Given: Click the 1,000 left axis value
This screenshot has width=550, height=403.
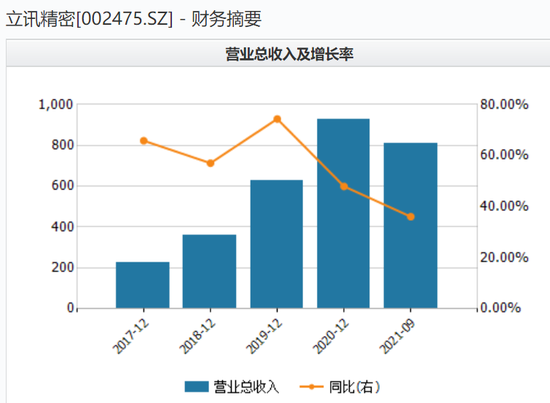Looking at the screenshot, I should tap(55, 105).
